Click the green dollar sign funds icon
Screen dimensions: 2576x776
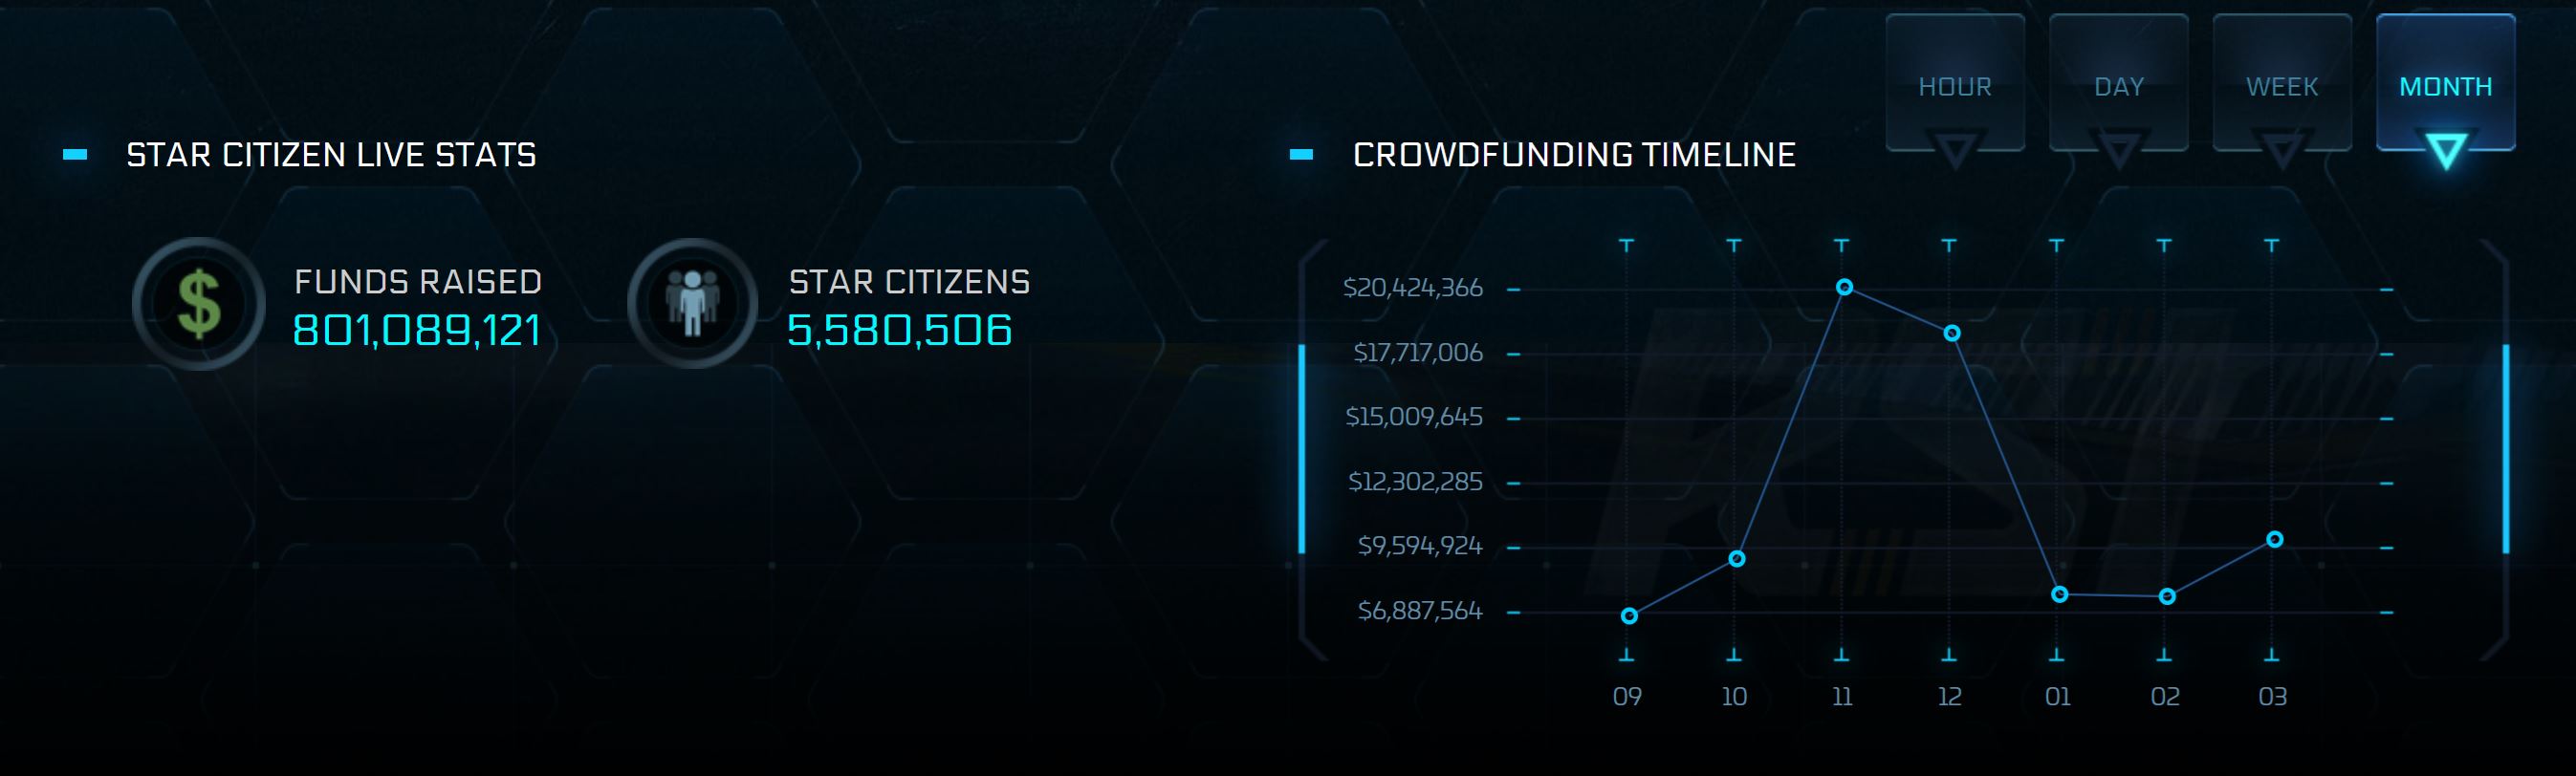pos(199,303)
